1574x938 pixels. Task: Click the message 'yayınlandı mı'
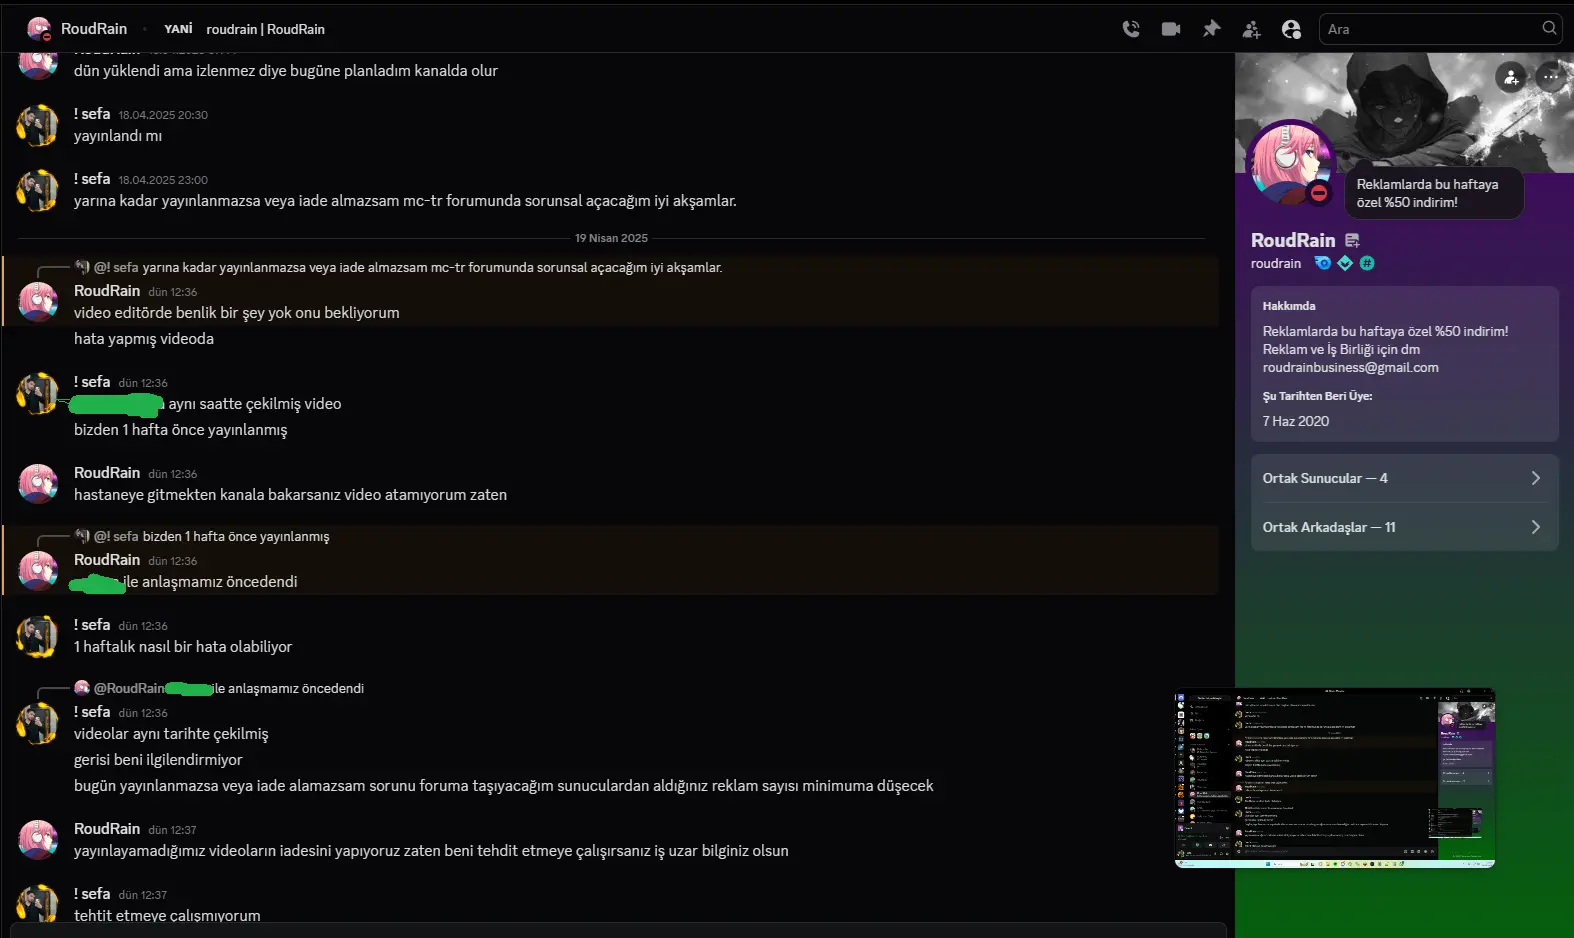click(118, 136)
